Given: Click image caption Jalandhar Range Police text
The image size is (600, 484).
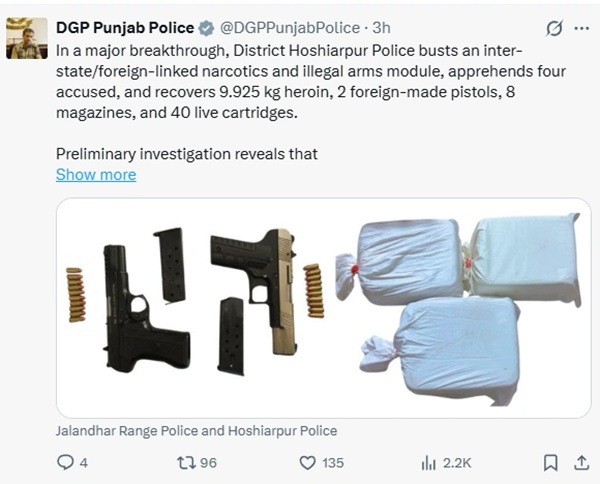Looking at the screenshot, I should 196,431.
